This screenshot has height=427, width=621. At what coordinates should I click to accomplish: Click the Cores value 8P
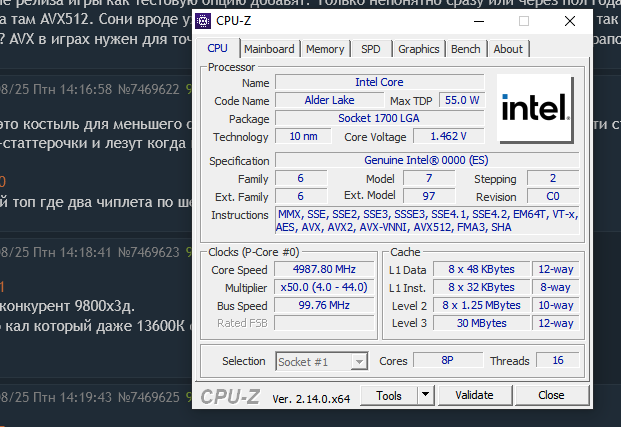pyautogui.click(x=448, y=360)
